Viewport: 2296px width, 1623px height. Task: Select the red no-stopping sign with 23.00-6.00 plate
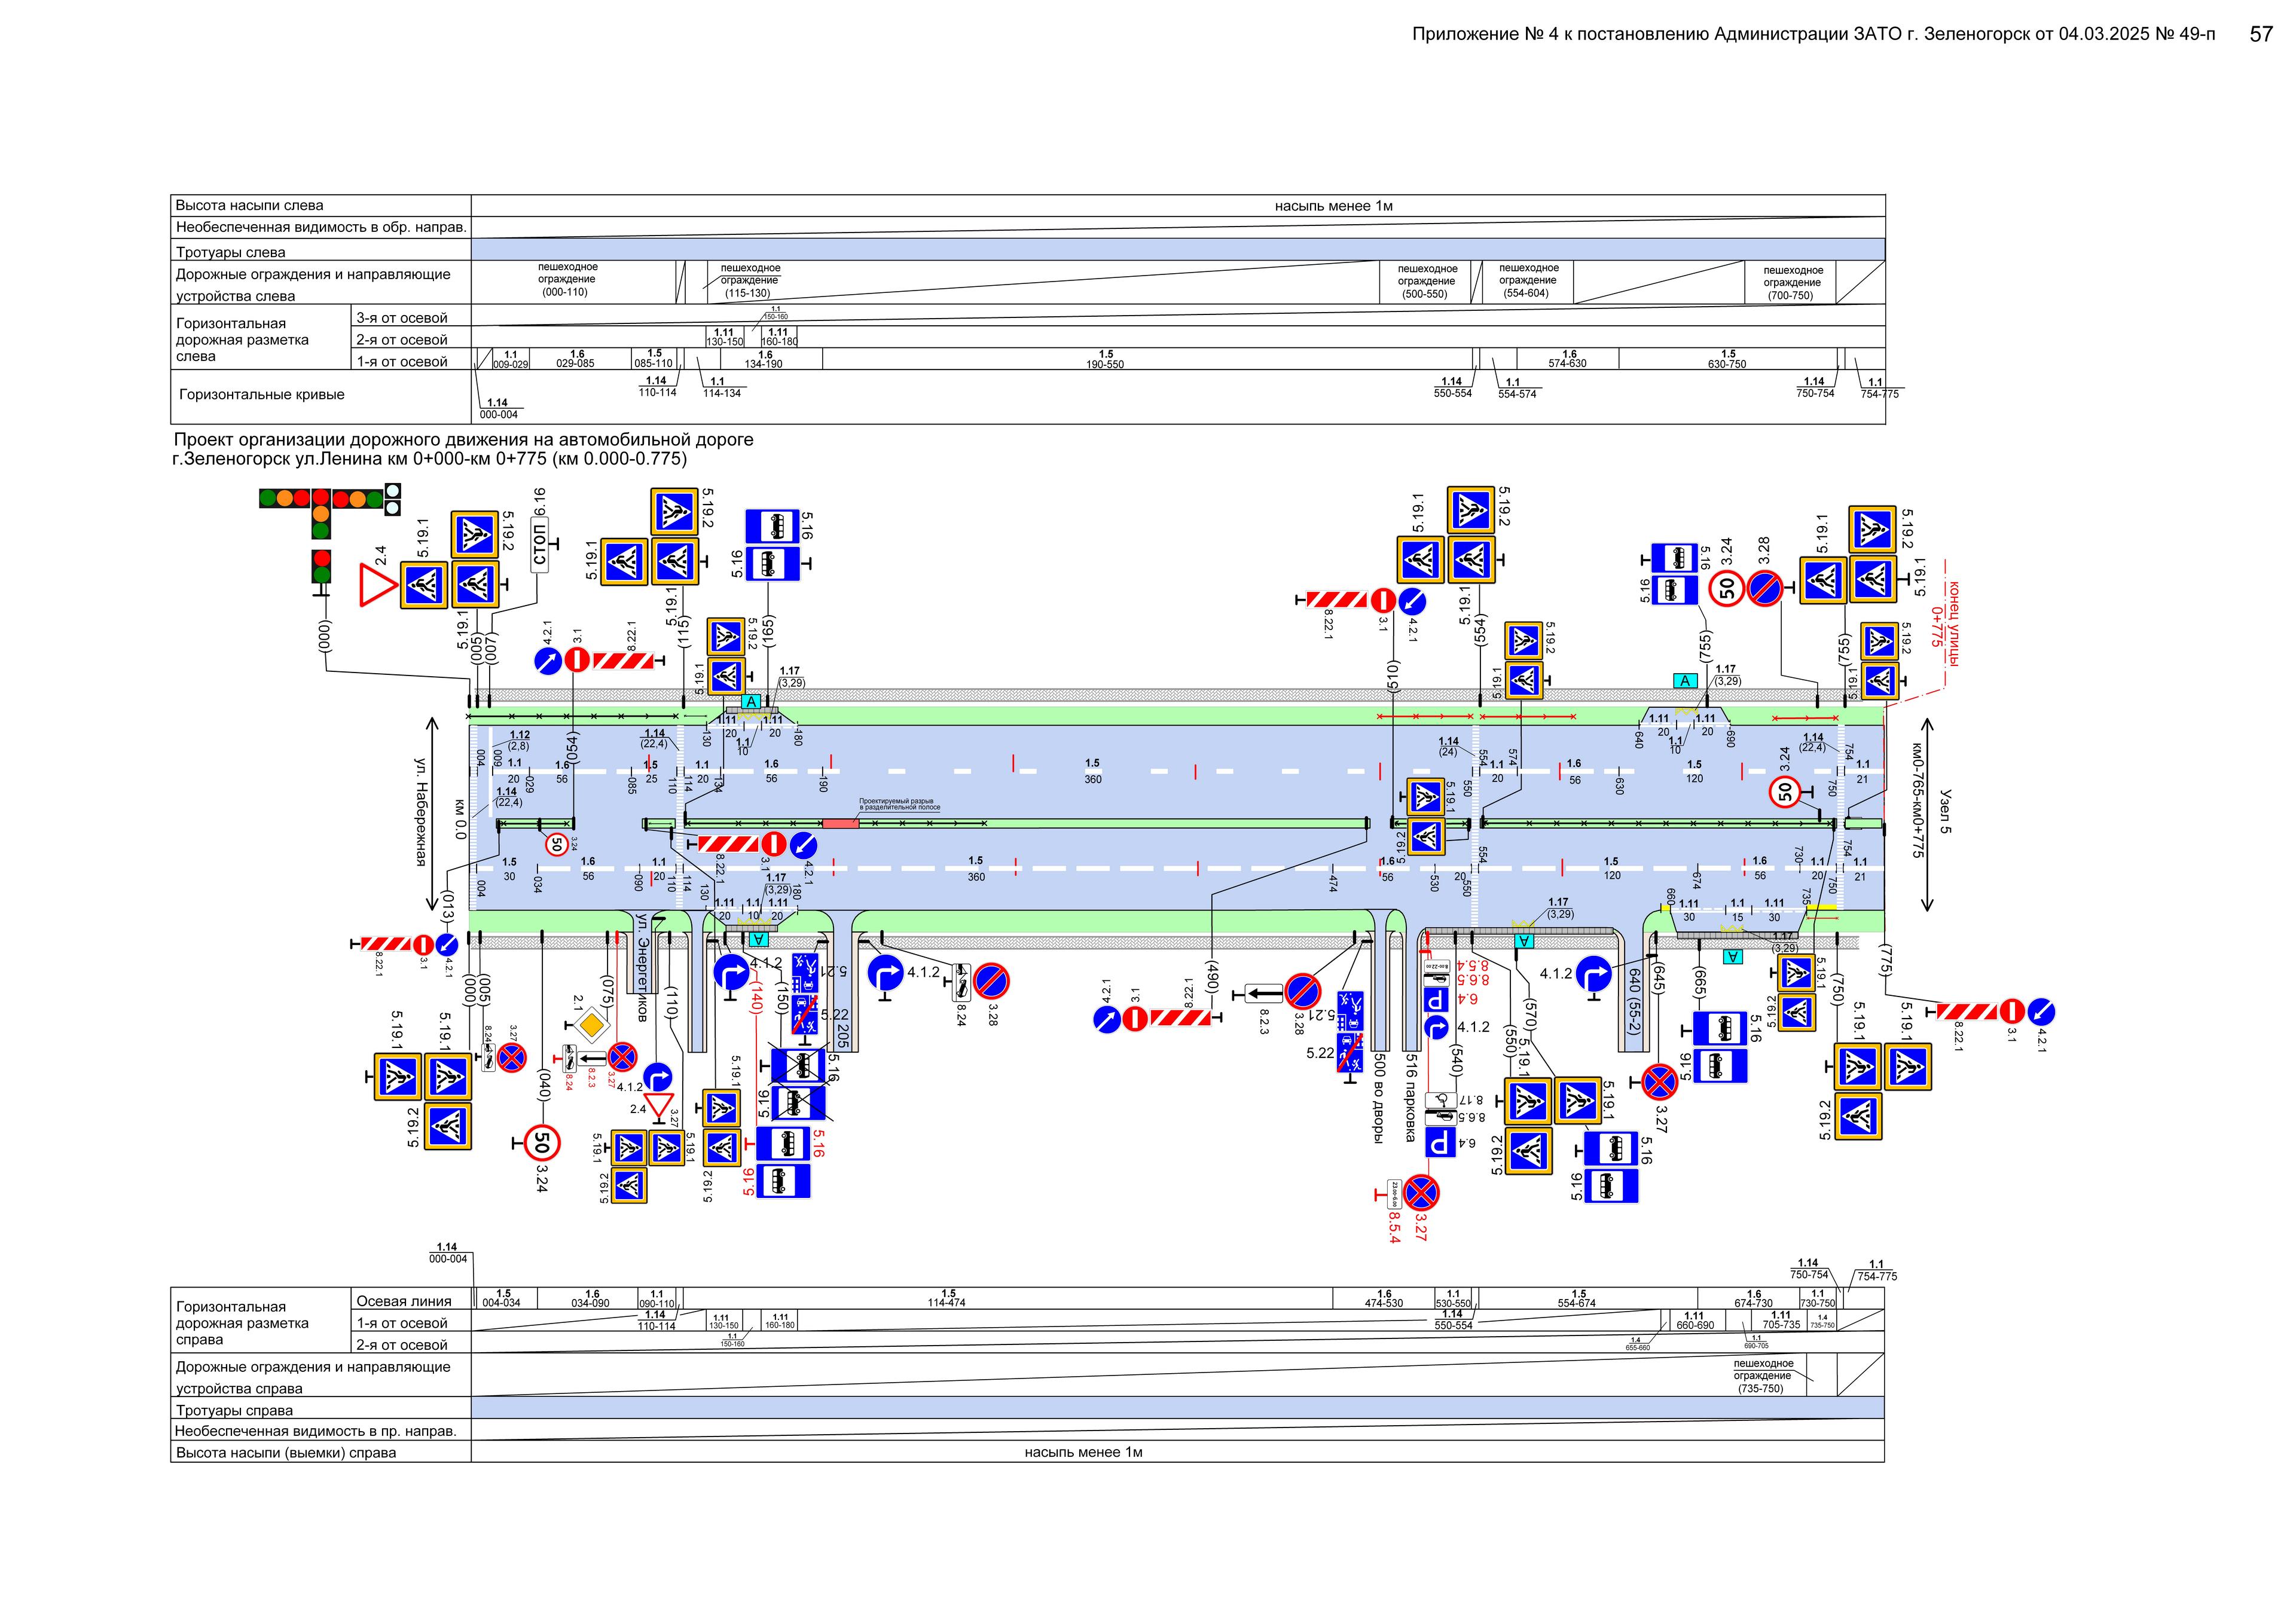pos(1420,1192)
